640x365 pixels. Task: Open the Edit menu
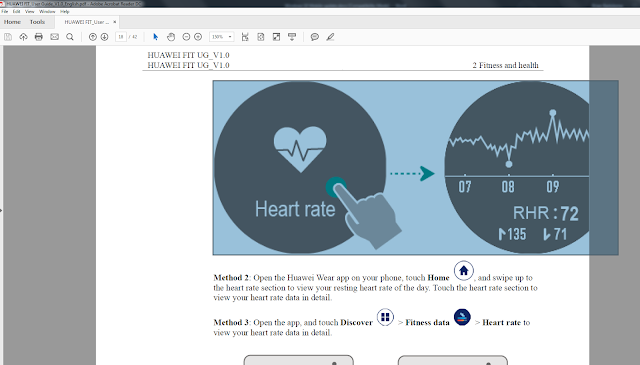coord(16,11)
